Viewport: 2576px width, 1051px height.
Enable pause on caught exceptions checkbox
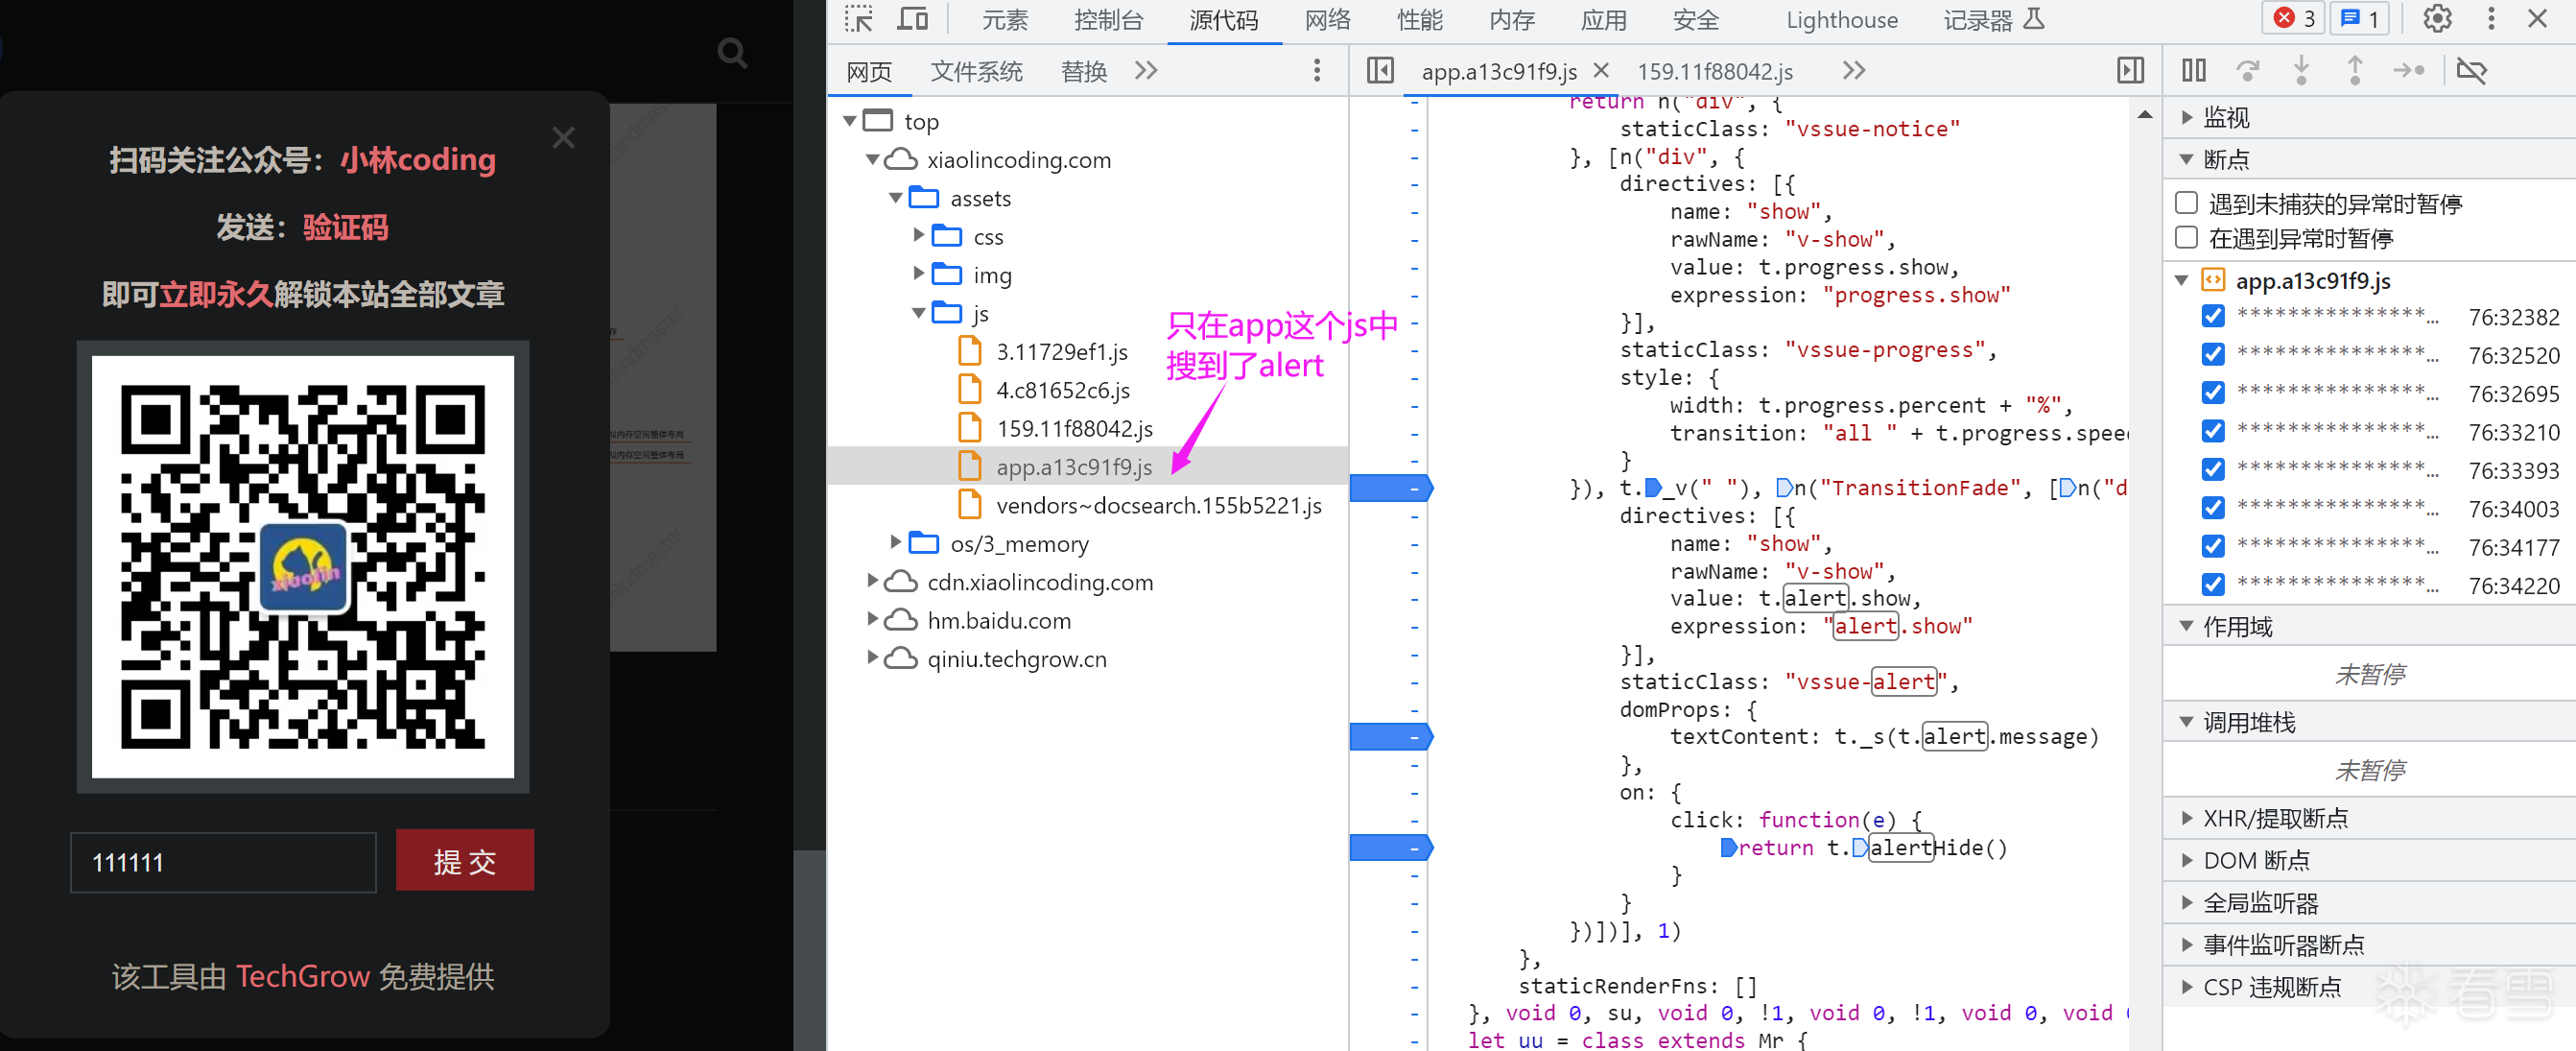click(2186, 238)
